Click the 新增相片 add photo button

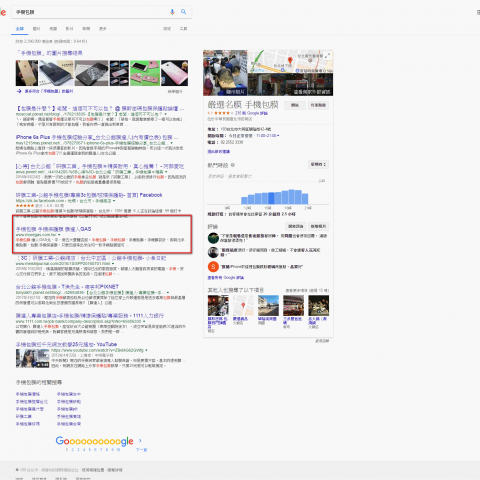click(318, 226)
